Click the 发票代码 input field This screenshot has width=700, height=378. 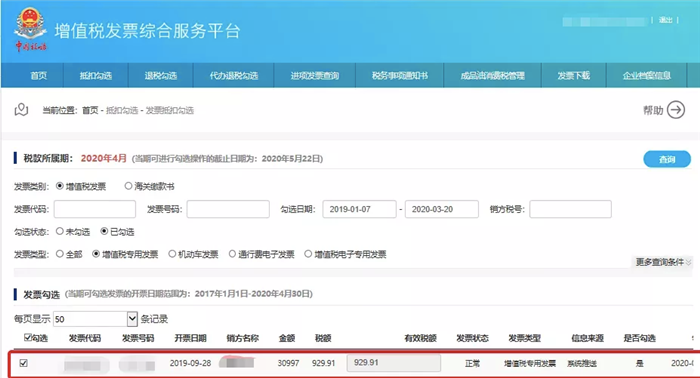(95, 209)
